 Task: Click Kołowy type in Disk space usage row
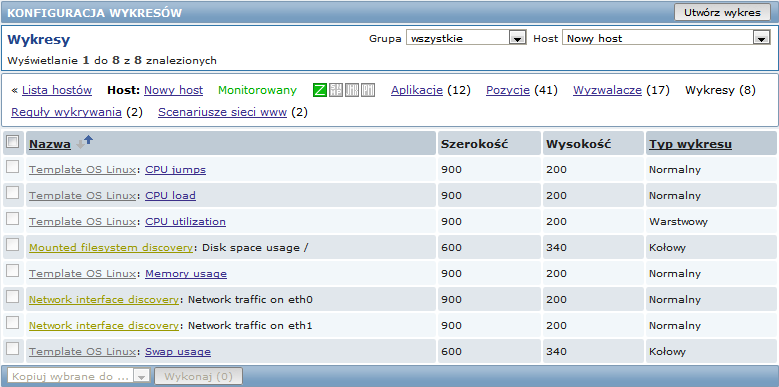(x=667, y=247)
